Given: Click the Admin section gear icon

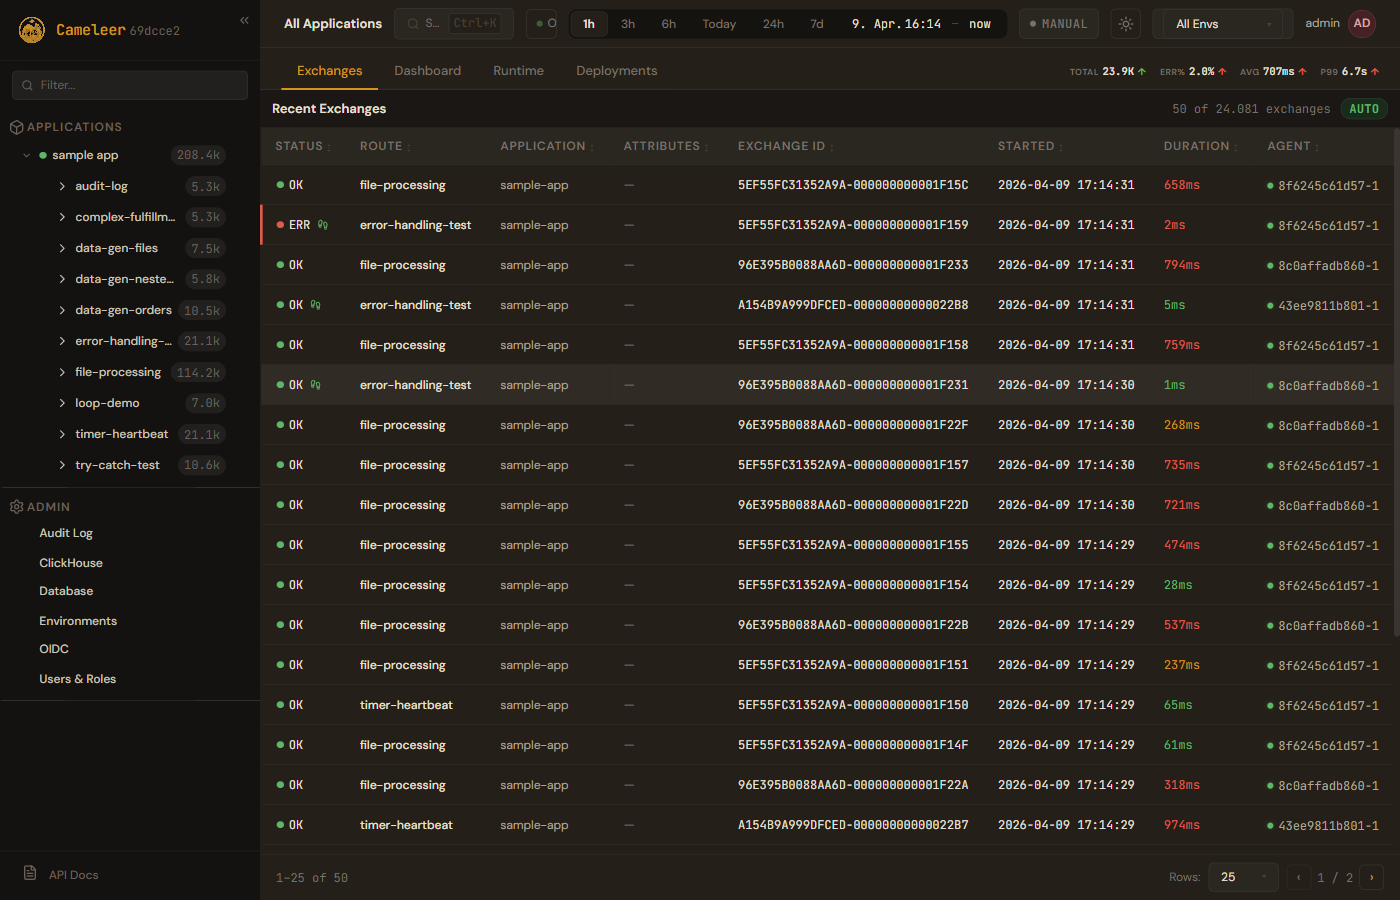Looking at the screenshot, I should [x=16, y=507].
